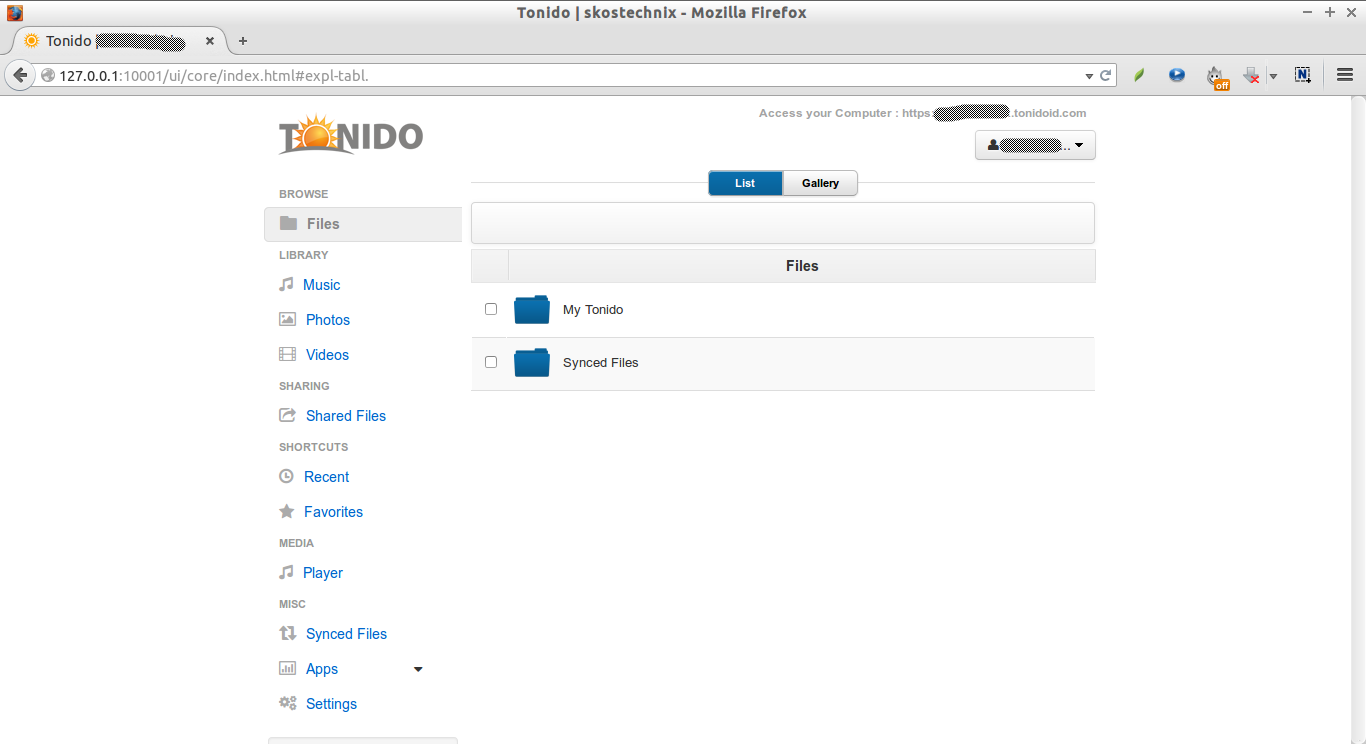Open the Apps link in sidebar
Image resolution: width=1366 pixels, height=744 pixels.
point(322,669)
